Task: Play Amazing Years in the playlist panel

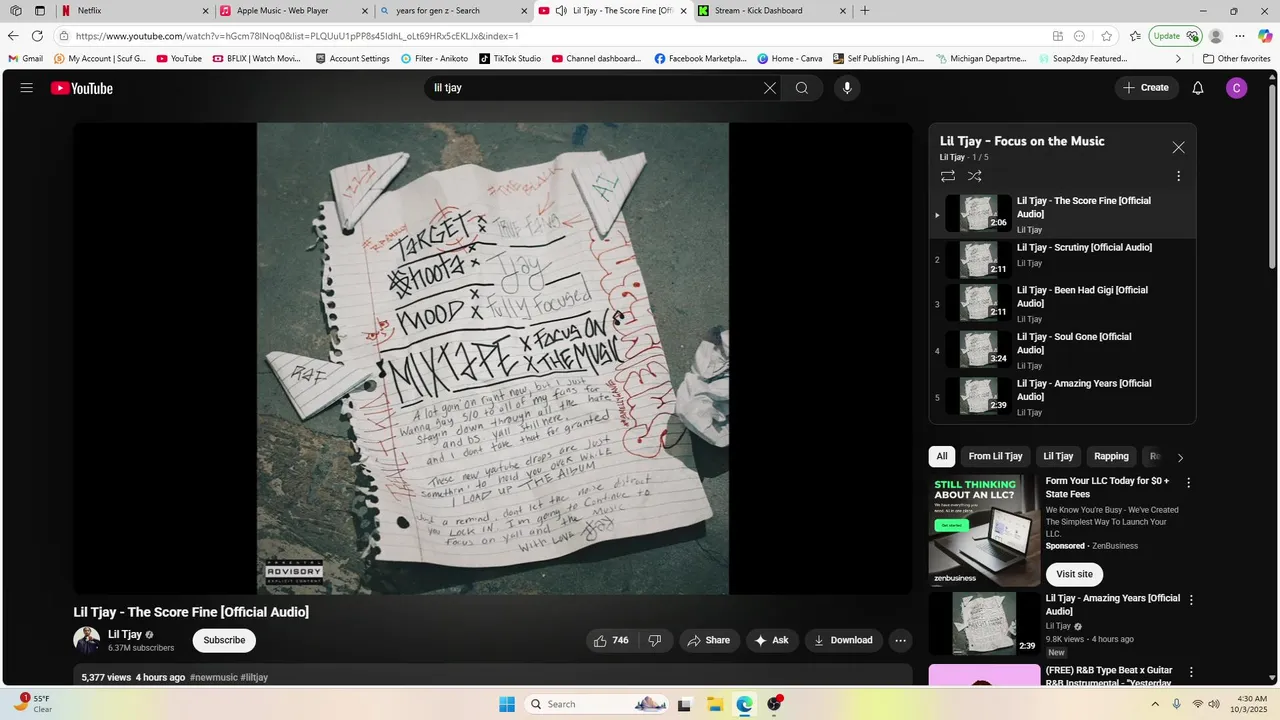Action: [x=1062, y=397]
